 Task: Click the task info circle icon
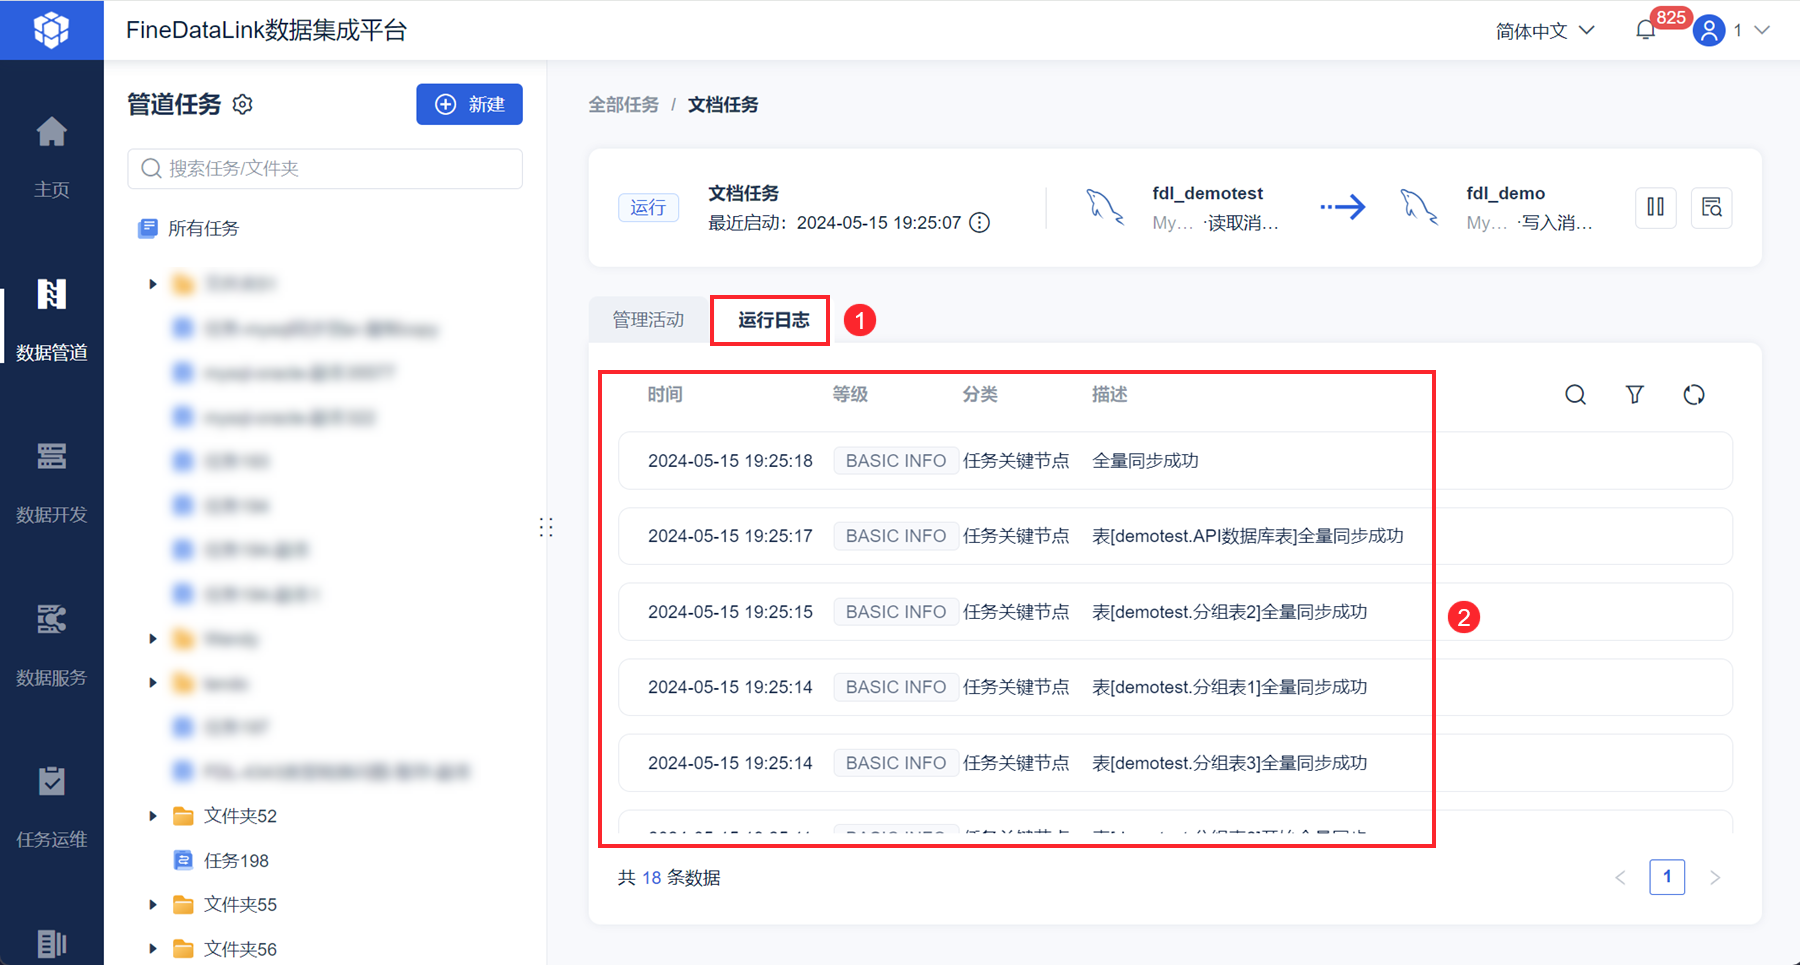980,223
